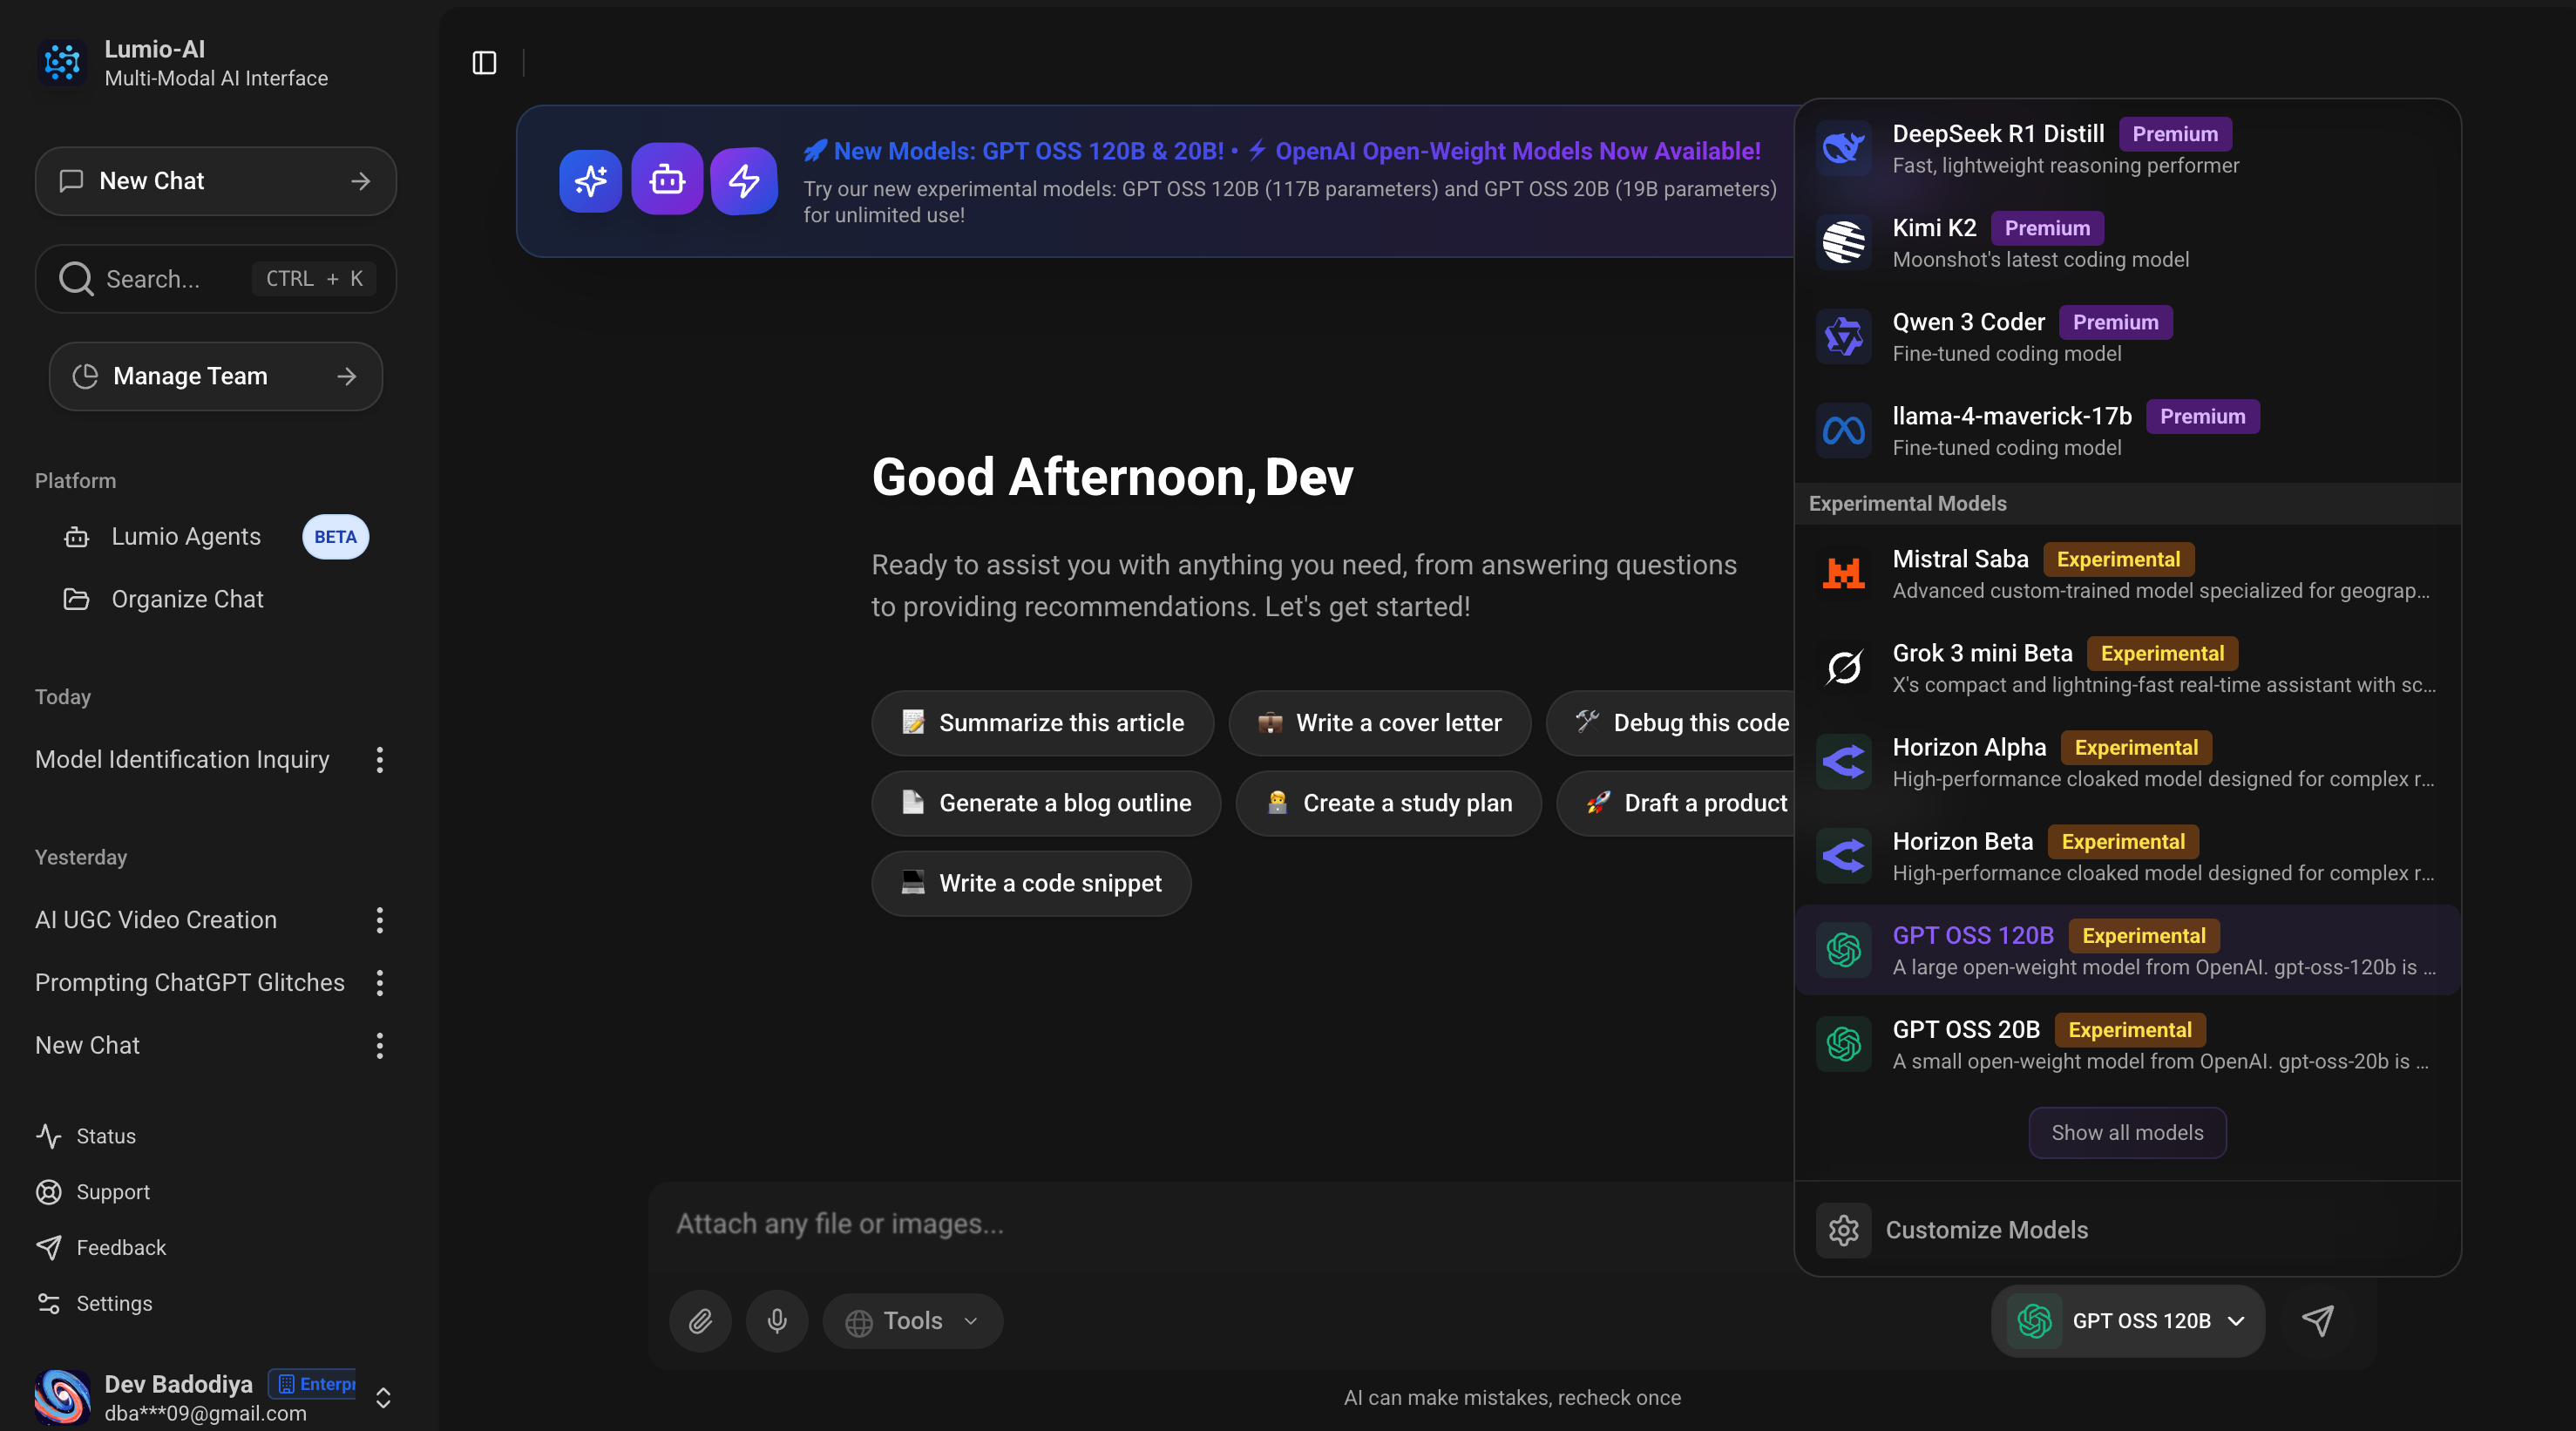
Task: Click the send message paper-plane icon
Action: pyautogui.click(x=2317, y=1321)
